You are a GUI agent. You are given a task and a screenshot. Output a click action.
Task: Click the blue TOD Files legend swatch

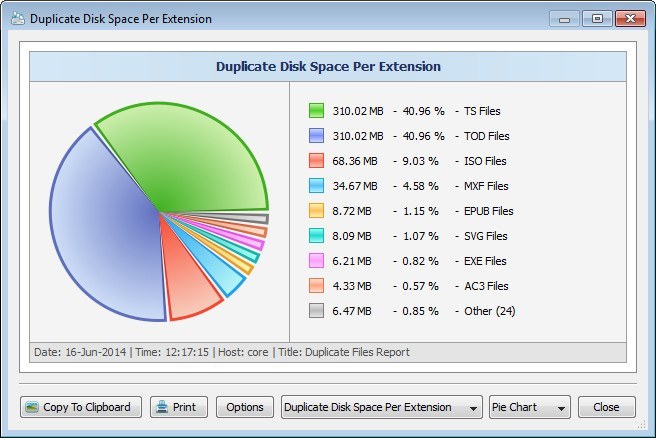click(316, 135)
